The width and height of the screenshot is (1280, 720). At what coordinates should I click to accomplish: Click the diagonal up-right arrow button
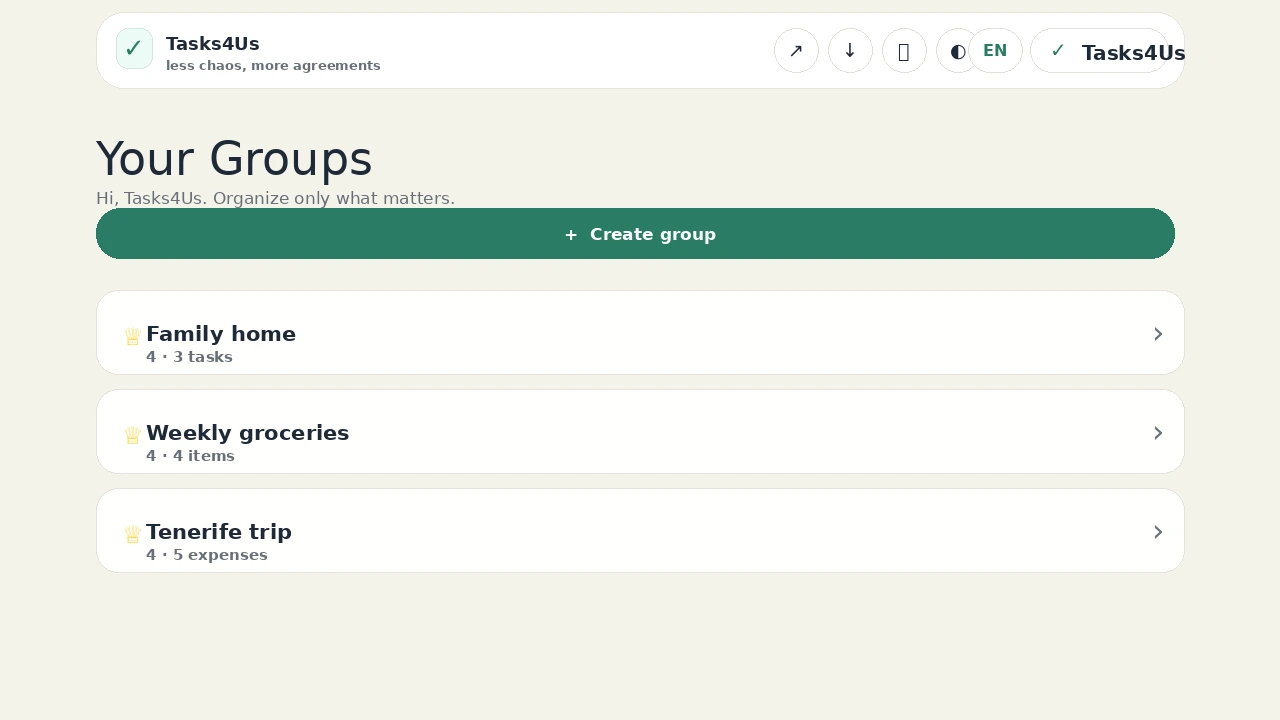[x=796, y=51]
